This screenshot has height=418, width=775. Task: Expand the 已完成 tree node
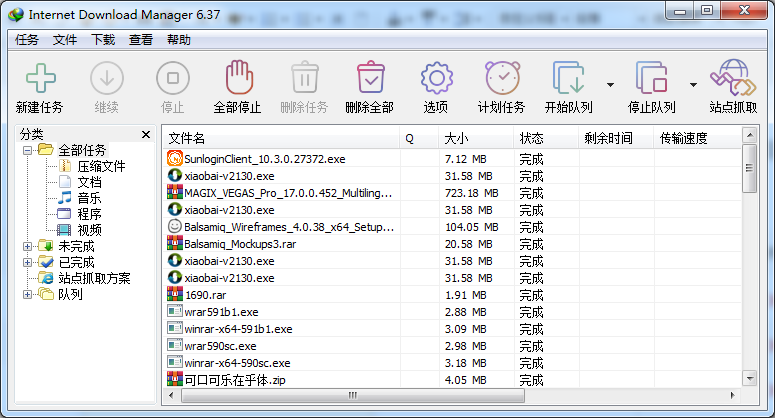[28, 262]
